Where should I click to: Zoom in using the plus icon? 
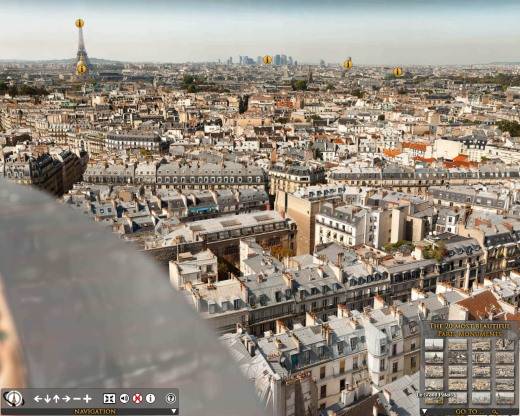tap(87, 399)
